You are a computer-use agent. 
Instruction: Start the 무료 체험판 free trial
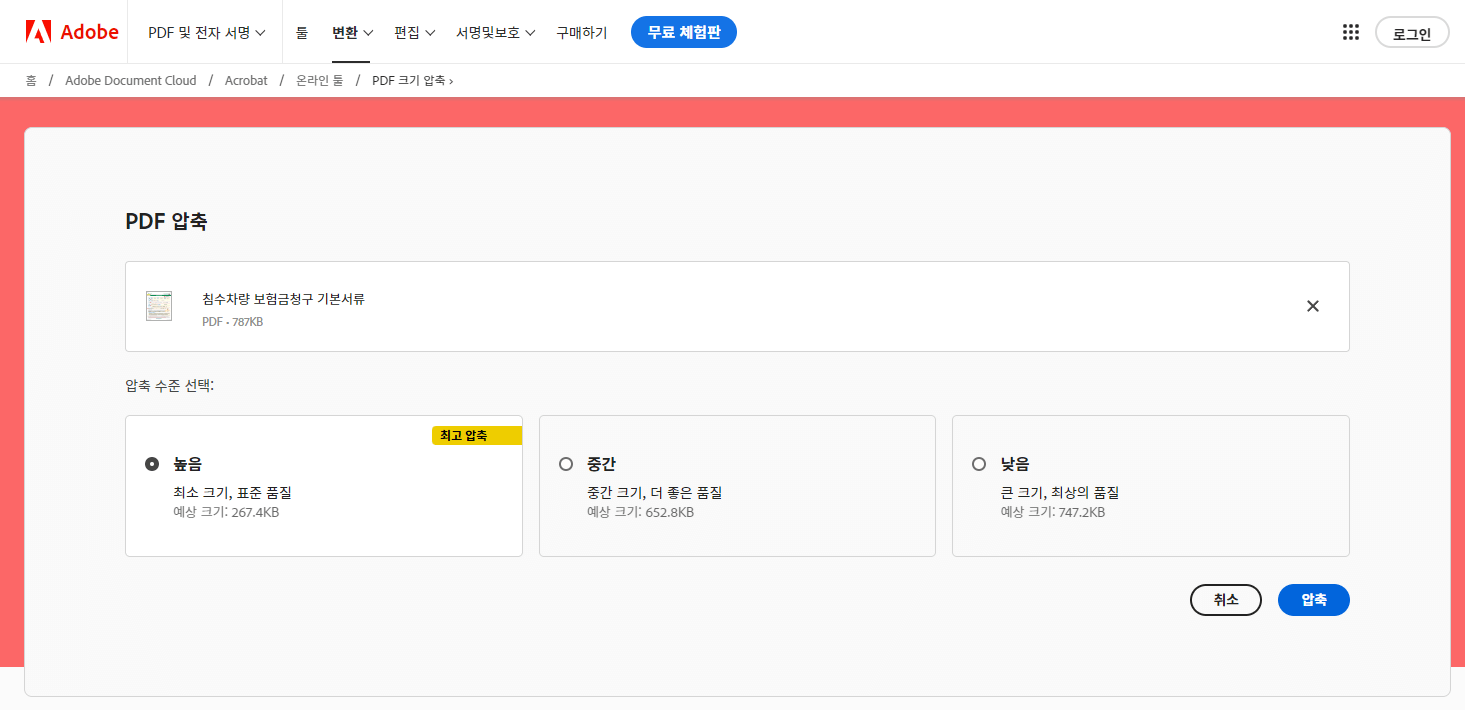683,31
